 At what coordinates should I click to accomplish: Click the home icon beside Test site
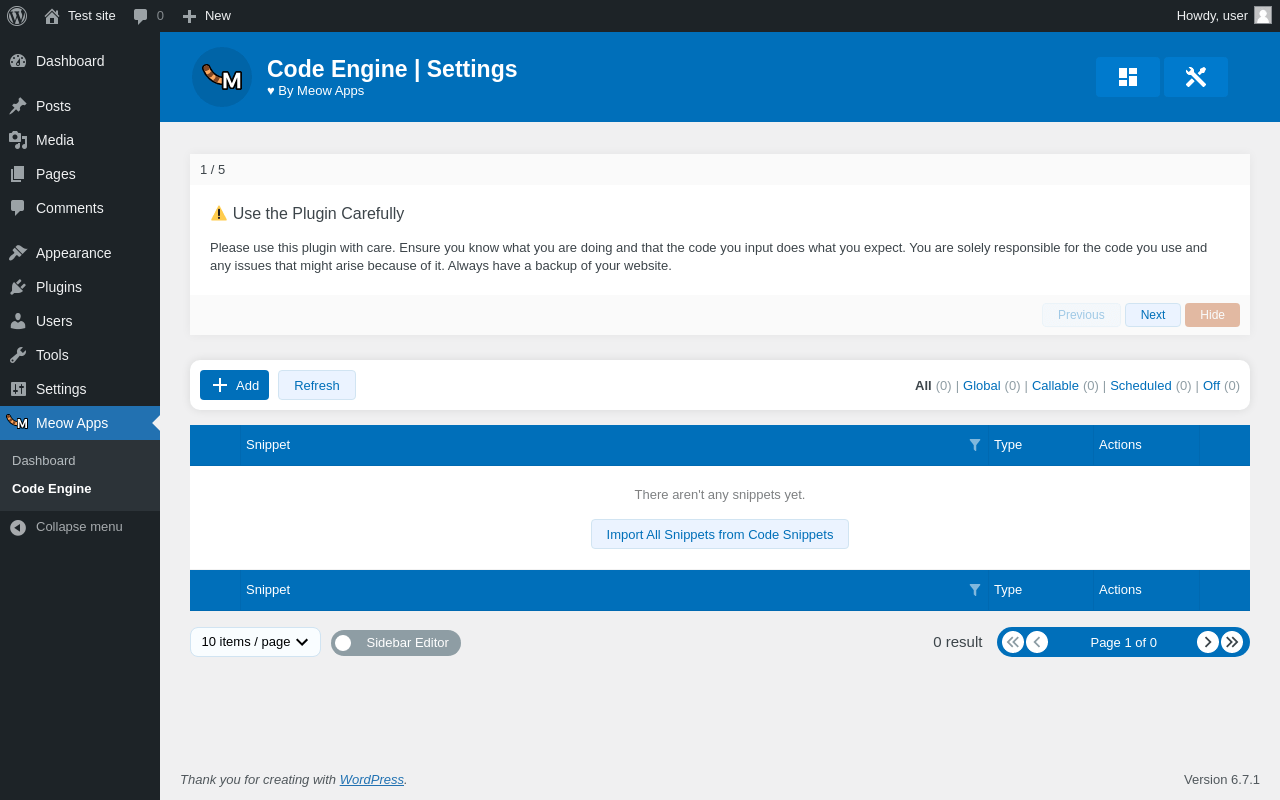pyautogui.click(x=52, y=16)
